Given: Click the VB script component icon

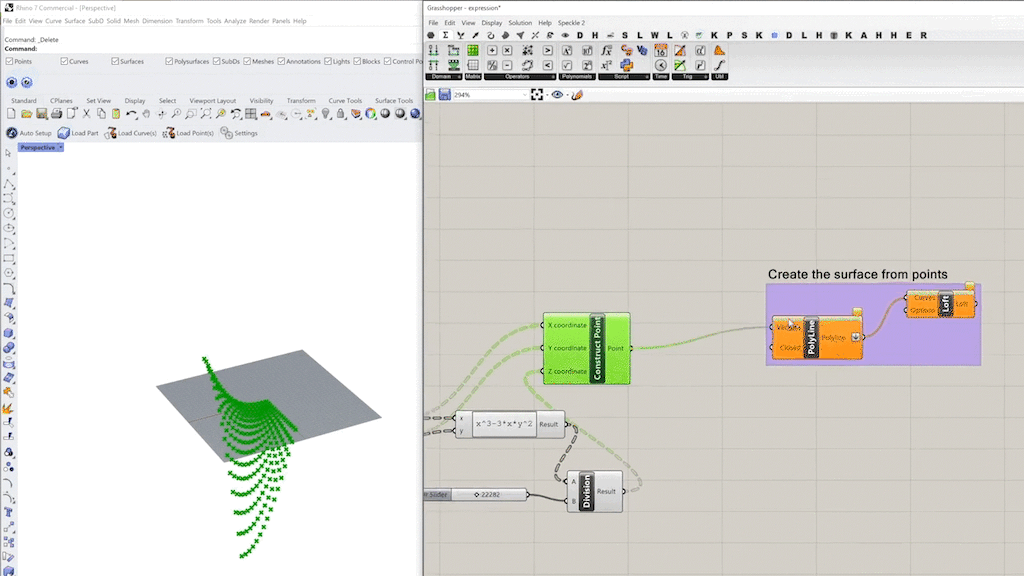Looking at the screenshot, I should (x=642, y=50).
